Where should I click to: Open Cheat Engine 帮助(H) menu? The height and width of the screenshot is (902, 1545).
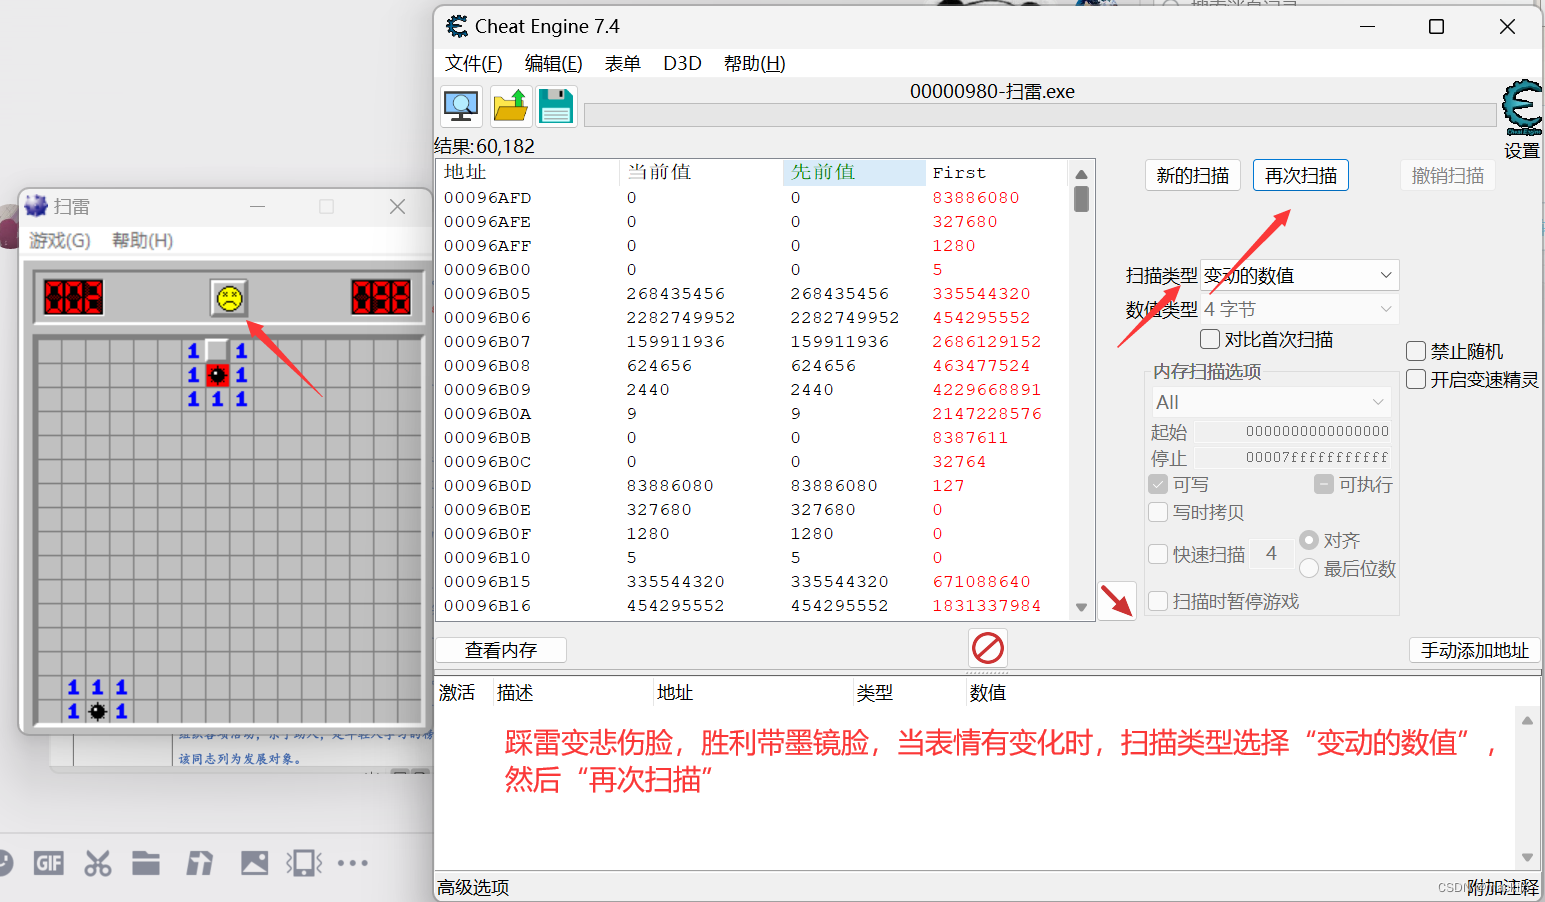754,63
